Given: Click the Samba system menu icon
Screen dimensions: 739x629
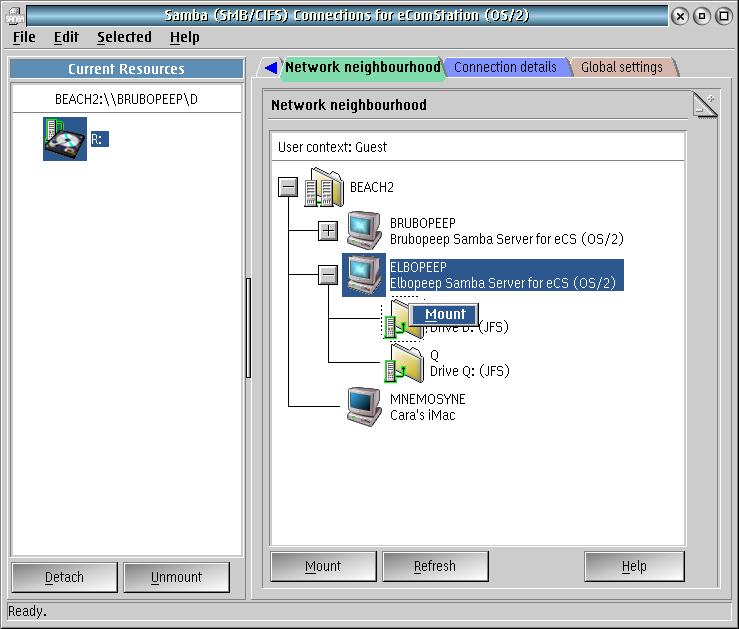Looking at the screenshot, I should pyautogui.click(x=14, y=16).
